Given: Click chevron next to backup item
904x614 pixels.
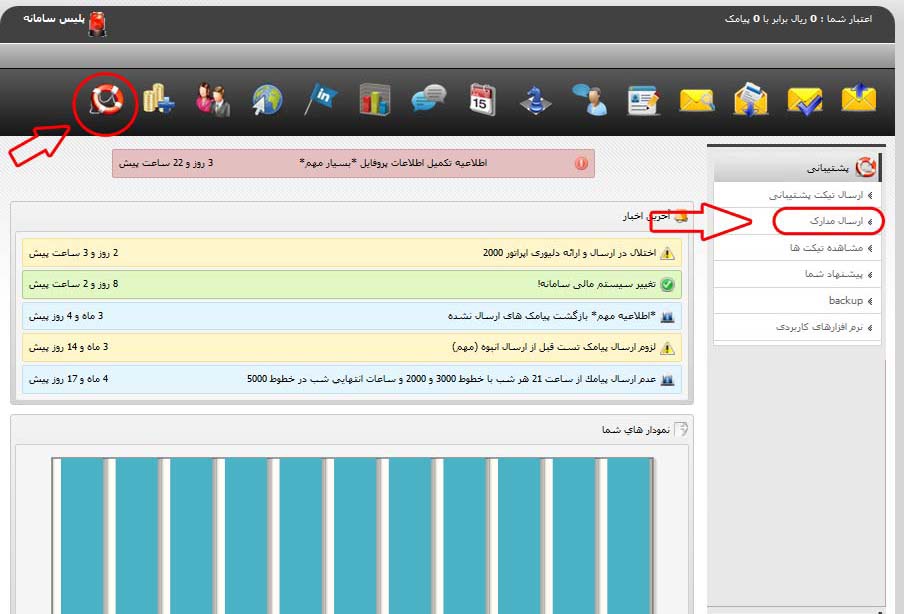Looking at the screenshot, I should coord(871,301).
